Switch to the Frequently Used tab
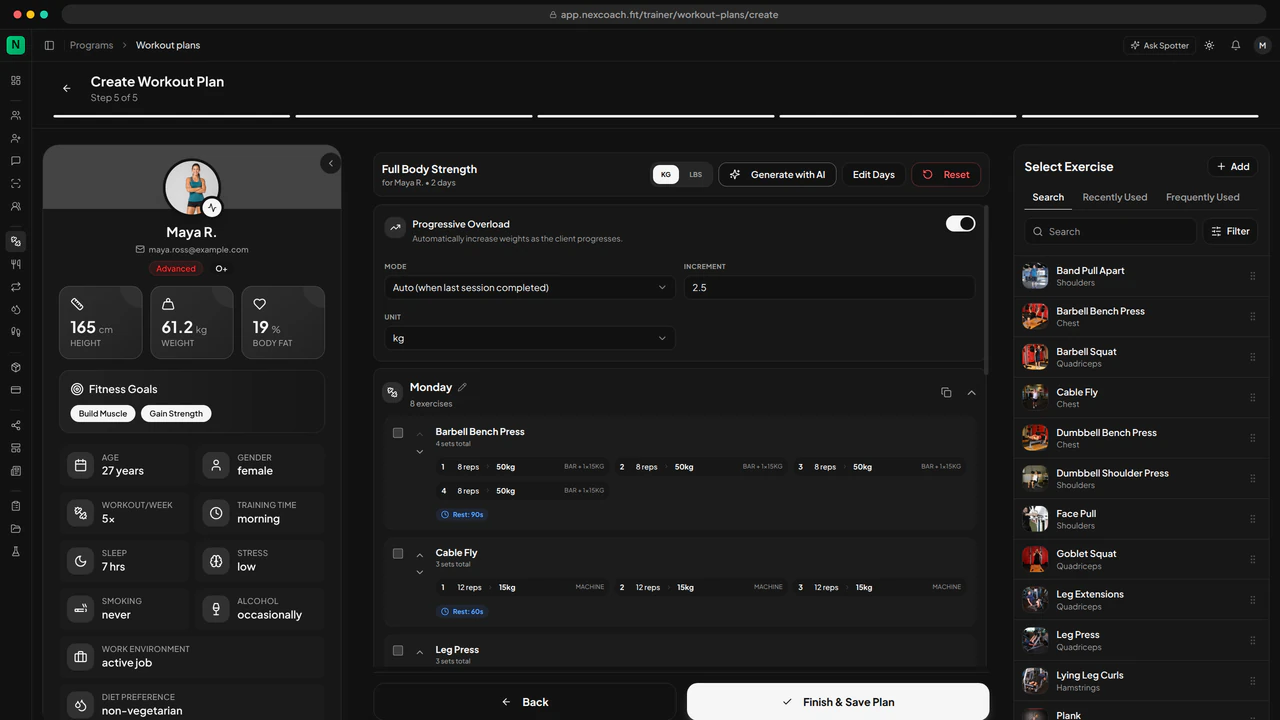This screenshot has width=1280, height=720. pos(1203,197)
